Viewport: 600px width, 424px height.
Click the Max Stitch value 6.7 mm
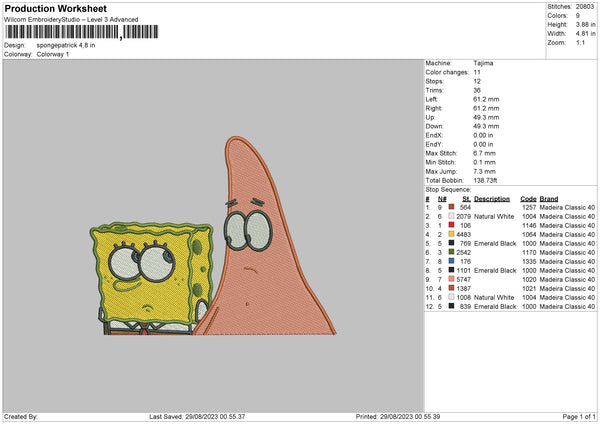pos(484,153)
